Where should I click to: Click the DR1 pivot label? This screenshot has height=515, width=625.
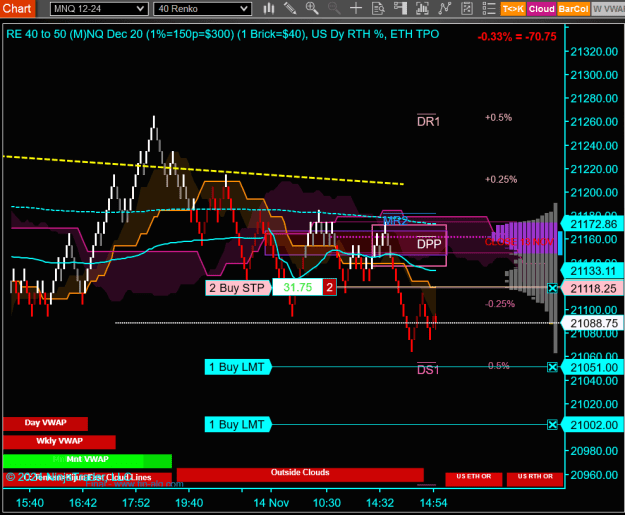[428, 122]
